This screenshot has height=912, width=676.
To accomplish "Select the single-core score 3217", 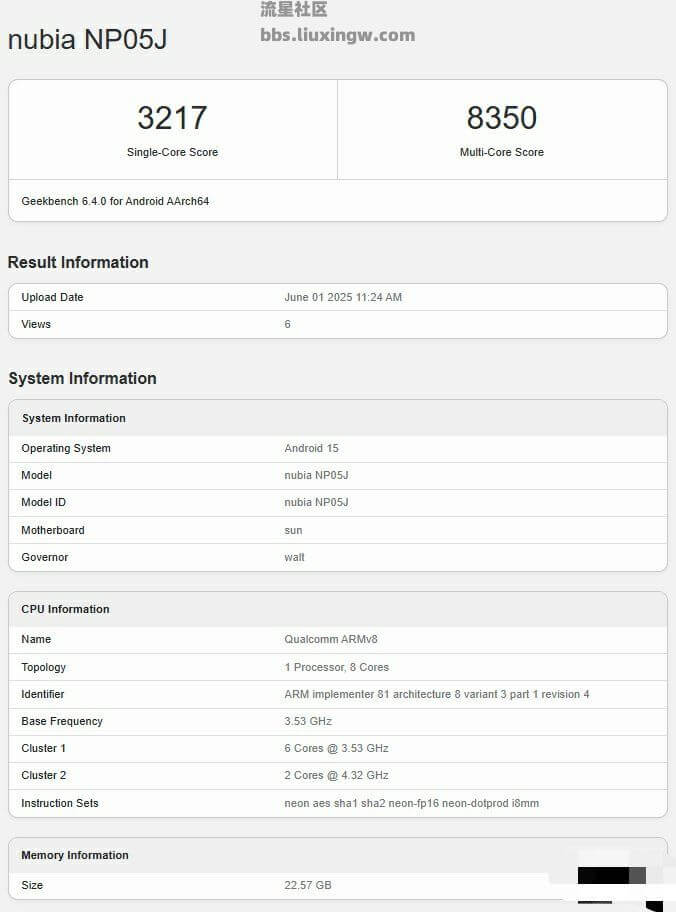I will [x=172, y=117].
